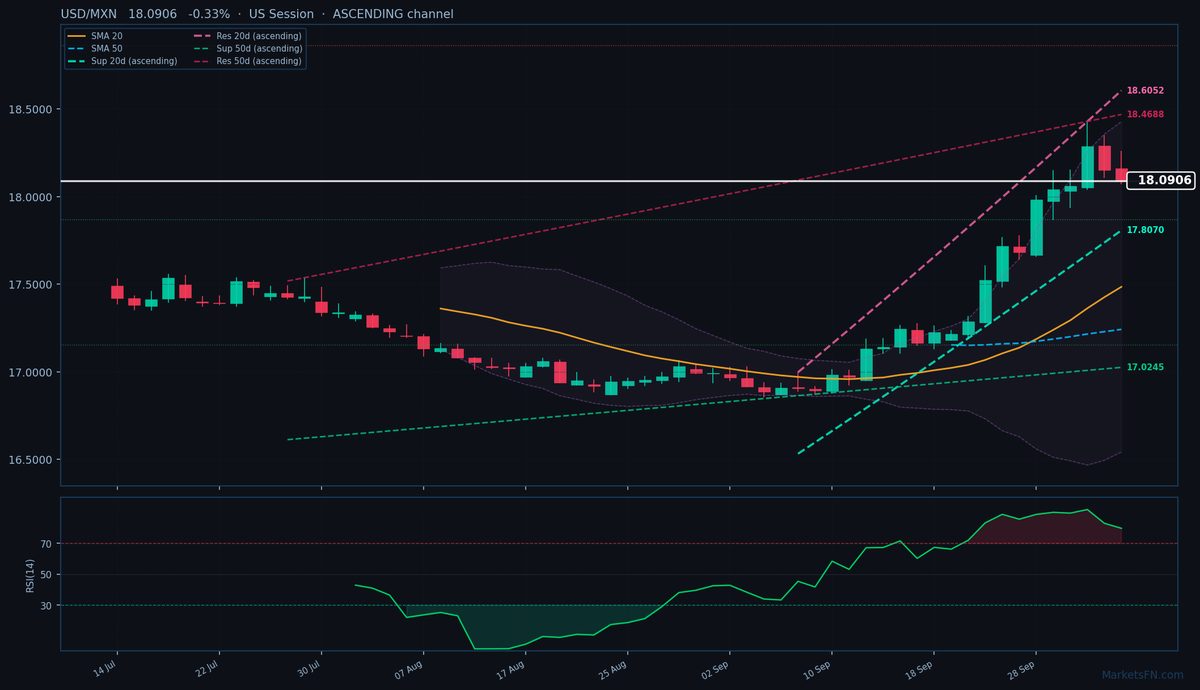Click the RSI(14) axis label
Screen dimensions: 1200x690
29,574
